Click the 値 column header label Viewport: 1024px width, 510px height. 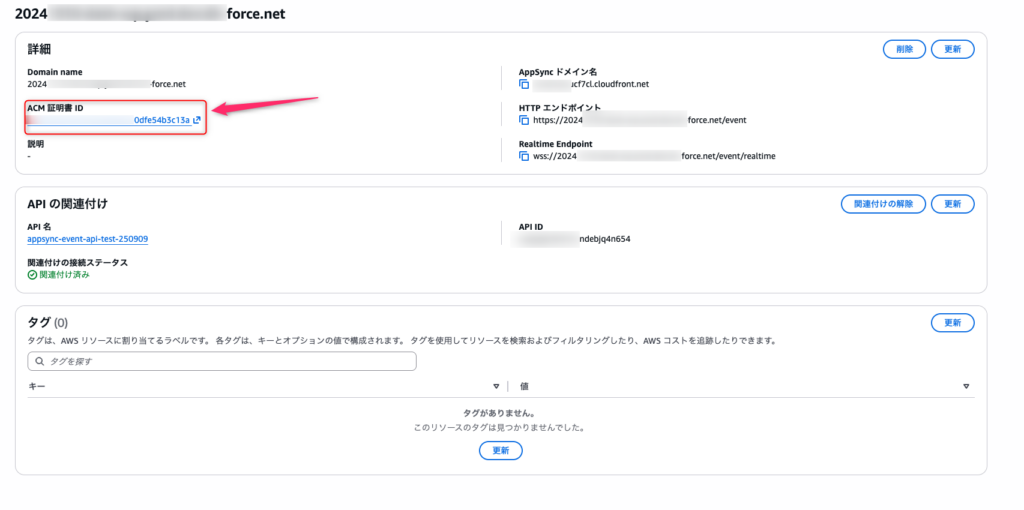524,386
